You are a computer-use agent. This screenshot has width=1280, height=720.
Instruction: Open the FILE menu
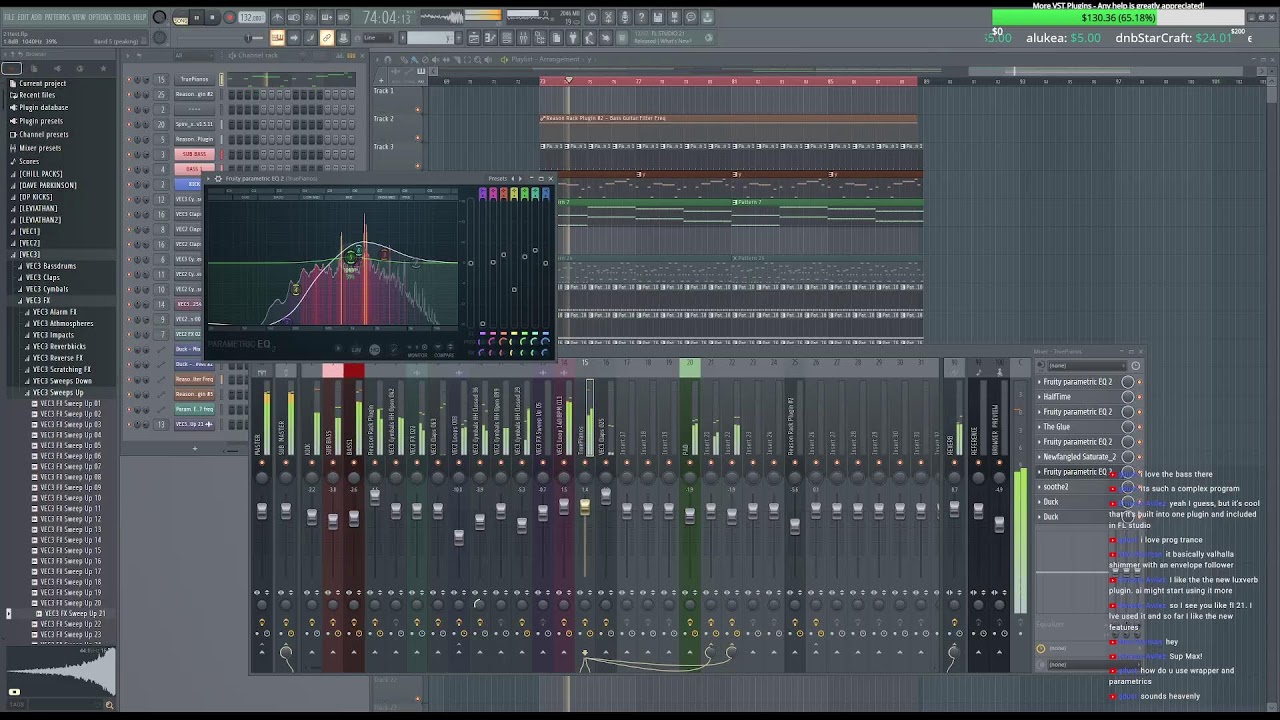9,17
